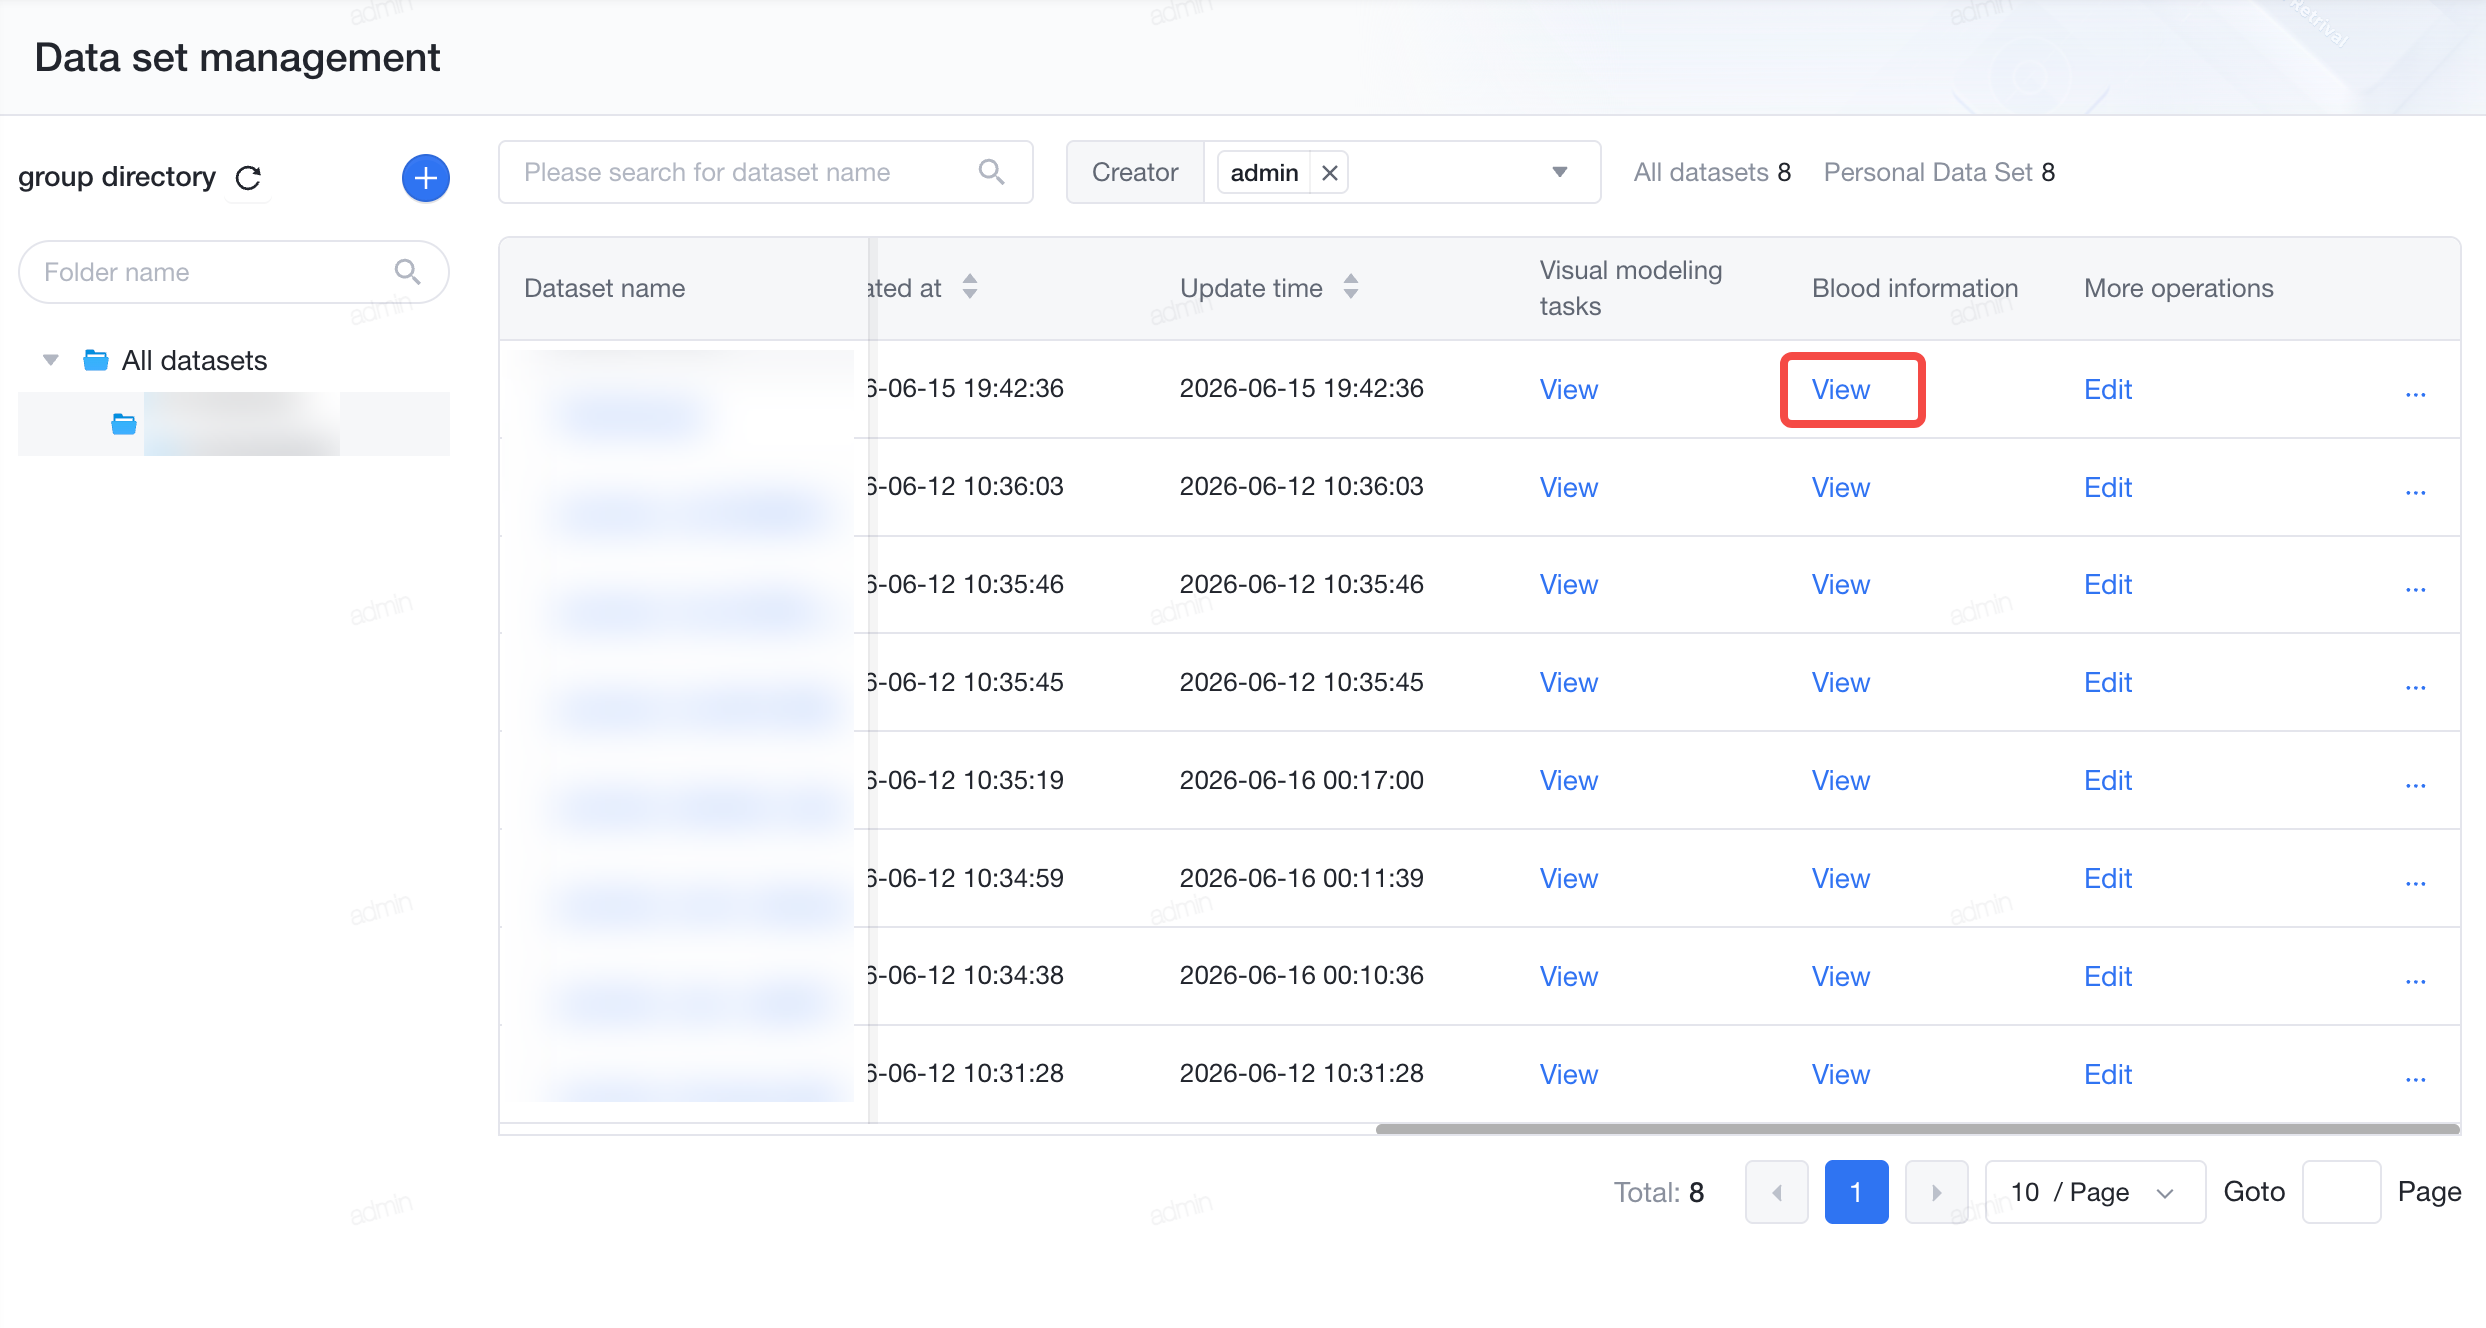Screen dimensions: 2486x1328
Task: Click the folder name search magnifier icon
Action: [x=407, y=272]
